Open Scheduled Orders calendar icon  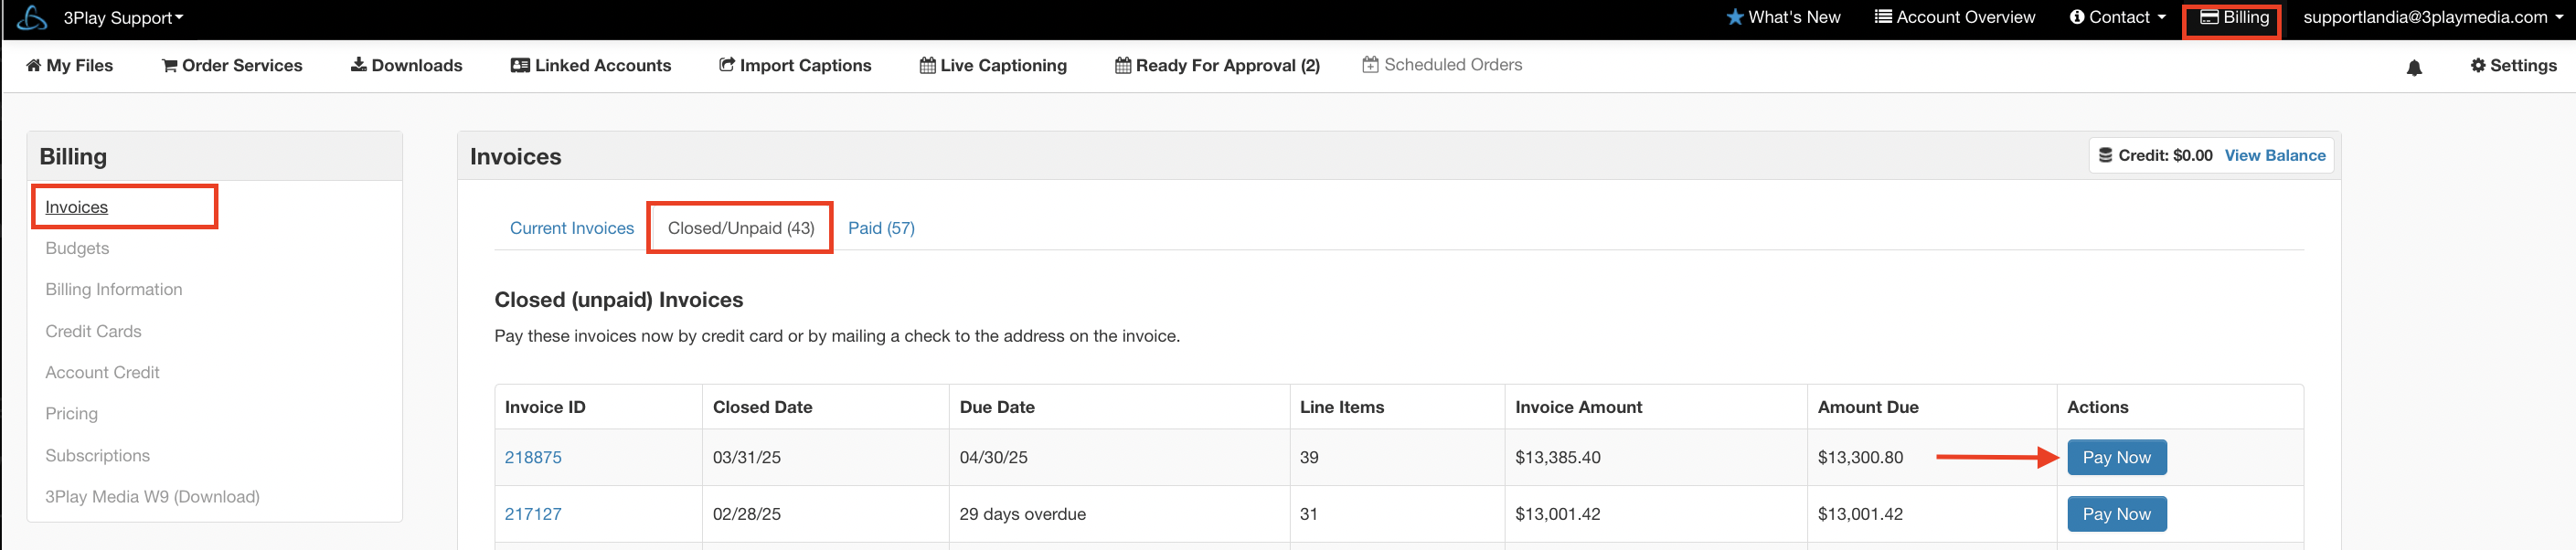pos(1370,65)
